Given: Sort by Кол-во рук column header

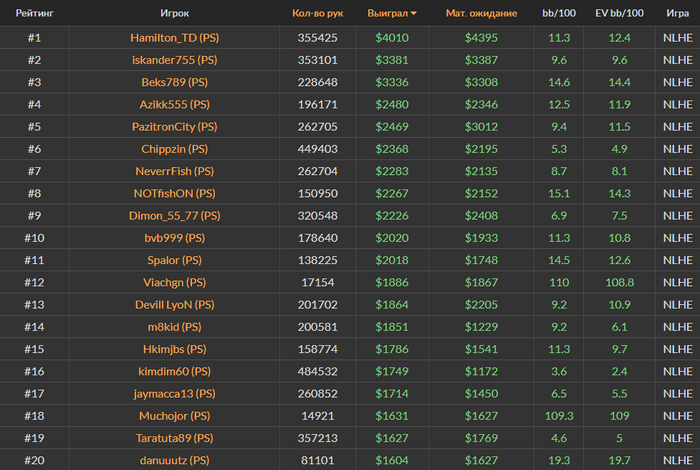Looking at the screenshot, I should click(317, 13).
